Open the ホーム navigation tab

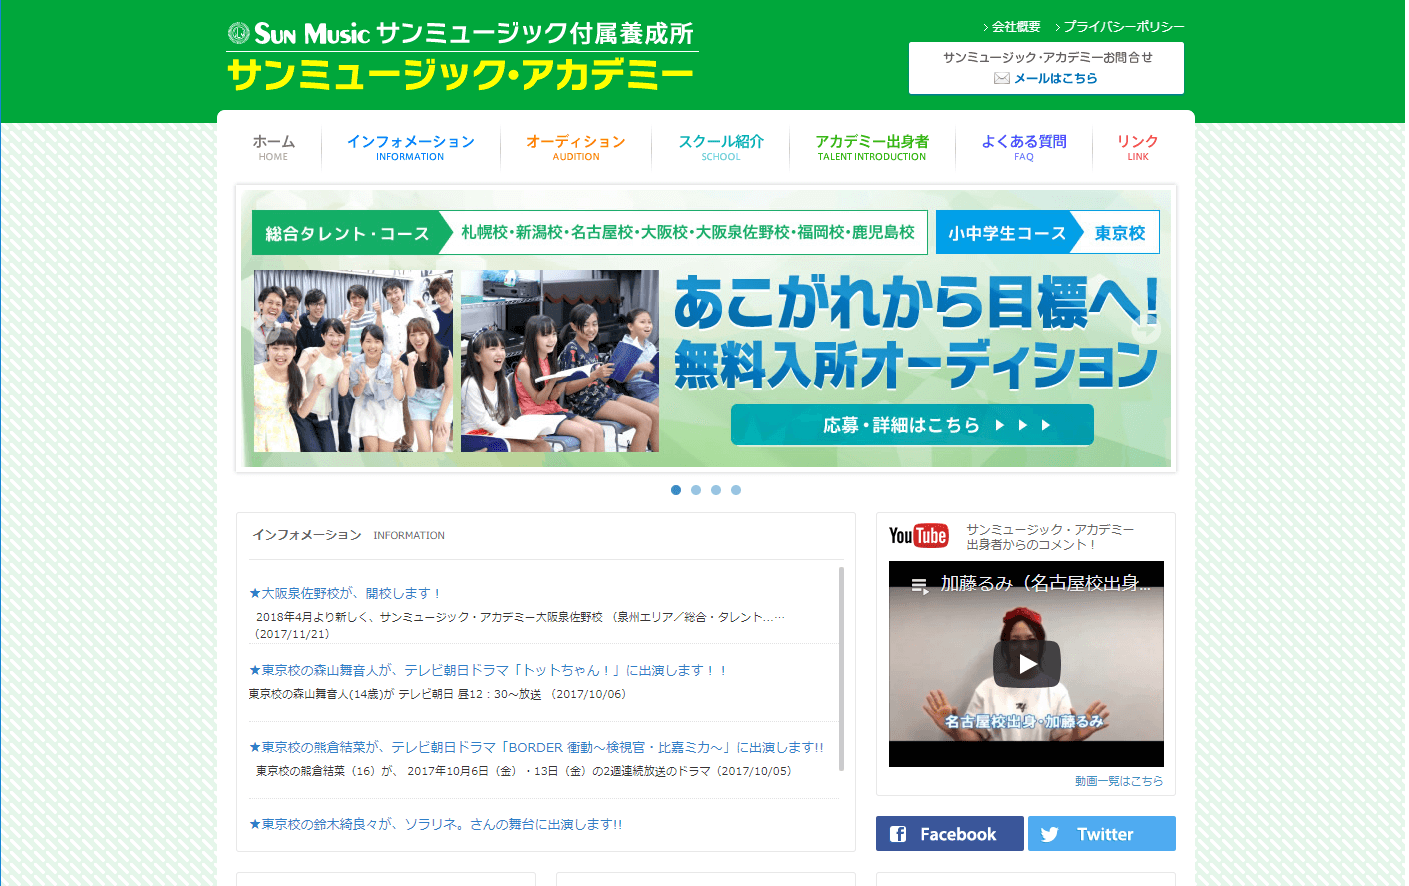click(x=273, y=146)
